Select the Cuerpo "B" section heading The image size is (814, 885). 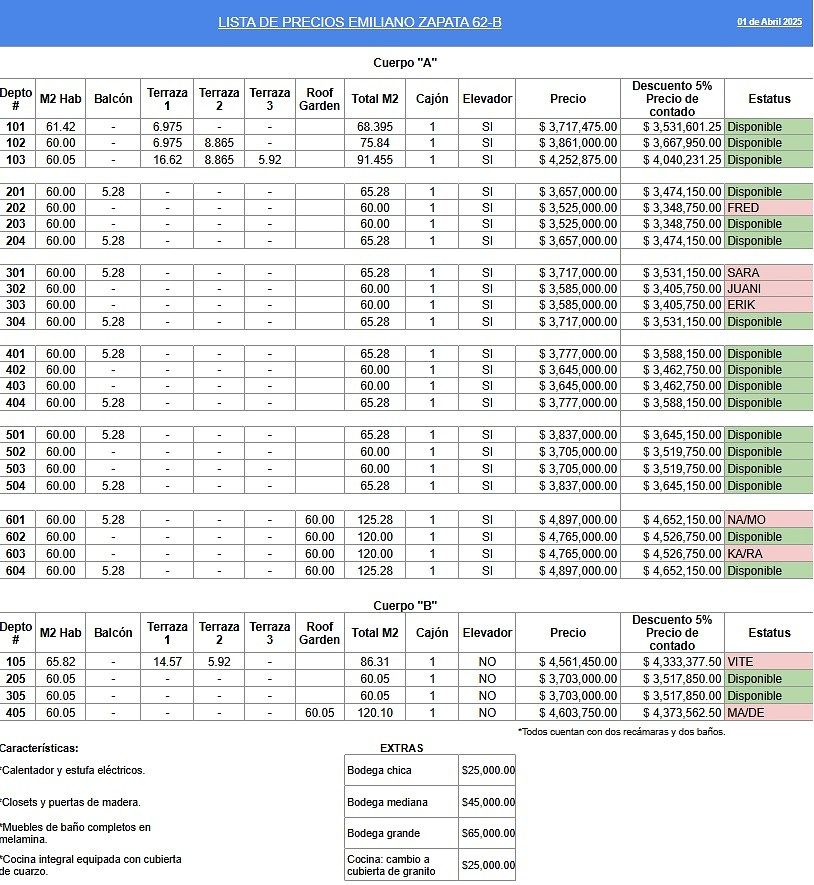point(404,606)
